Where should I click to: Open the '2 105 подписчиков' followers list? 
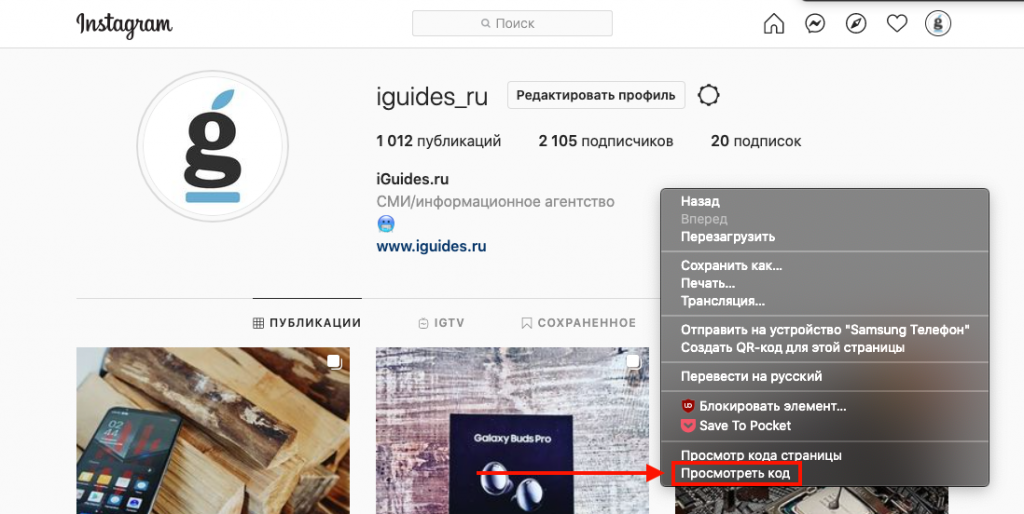(x=605, y=141)
